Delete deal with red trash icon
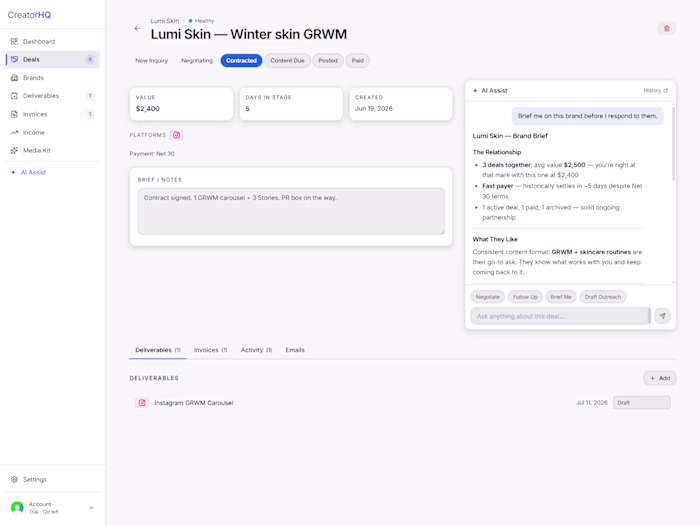This screenshot has width=700, height=525. click(x=667, y=29)
